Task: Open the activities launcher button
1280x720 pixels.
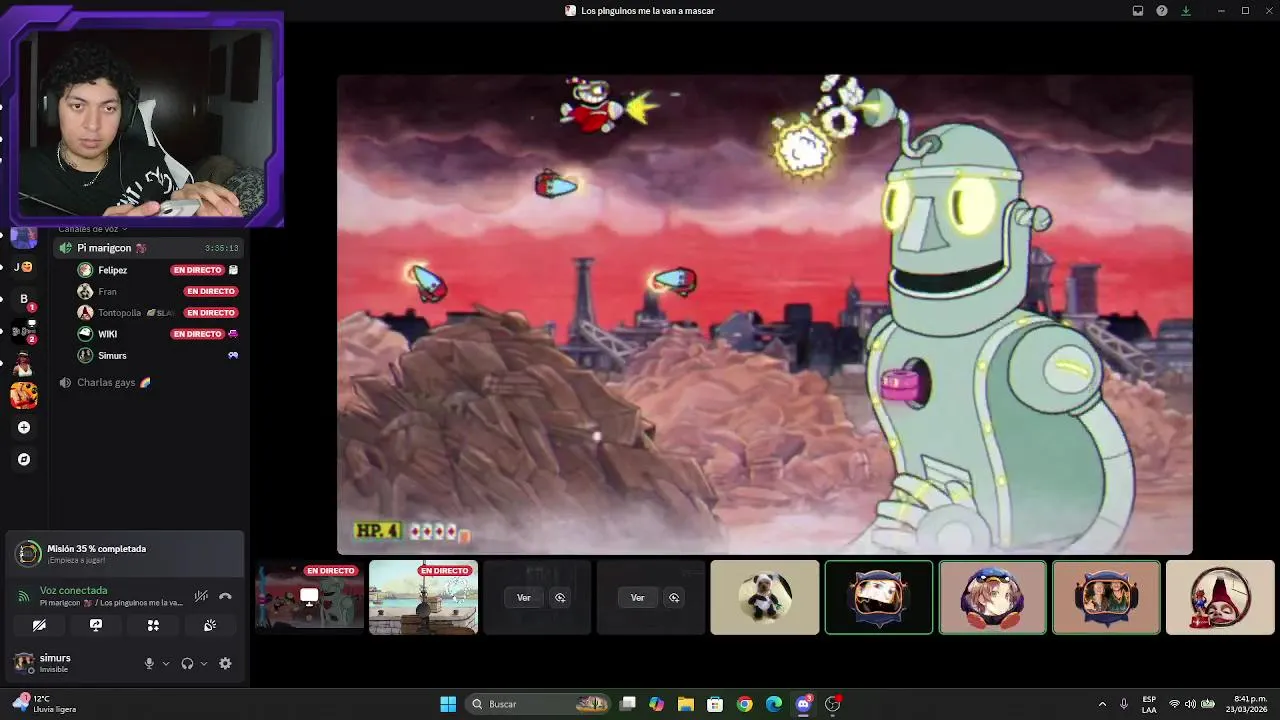Action: tap(153, 625)
